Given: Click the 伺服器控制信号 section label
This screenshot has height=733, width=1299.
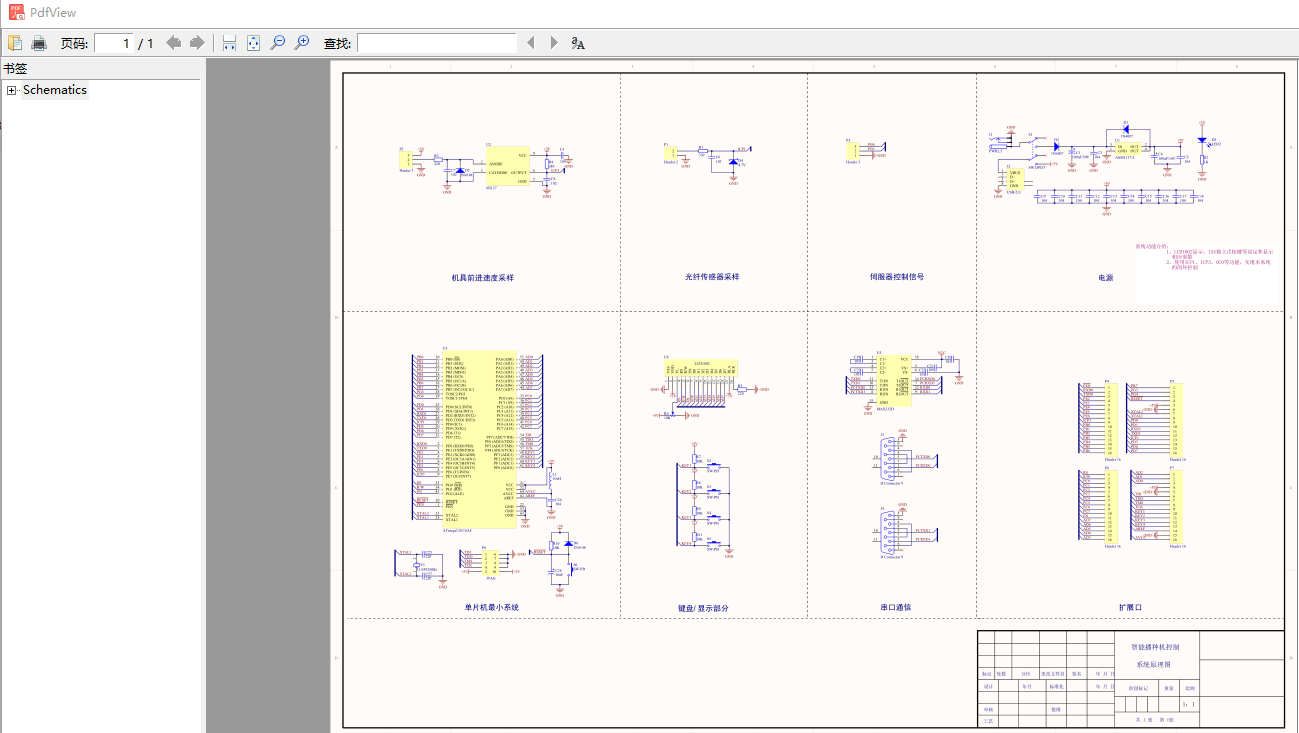Looking at the screenshot, I should (897, 277).
